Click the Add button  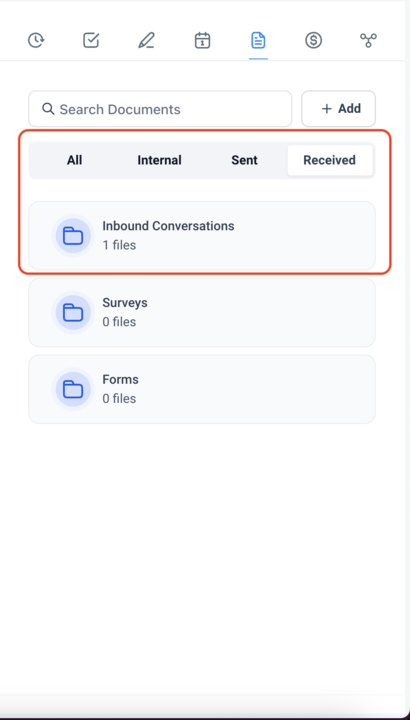(338, 109)
